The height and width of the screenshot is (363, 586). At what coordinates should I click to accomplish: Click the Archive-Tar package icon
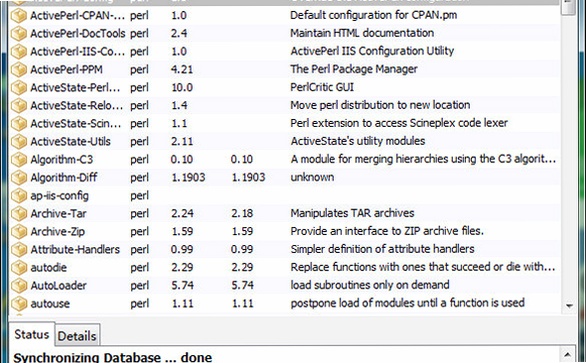coord(19,213)
